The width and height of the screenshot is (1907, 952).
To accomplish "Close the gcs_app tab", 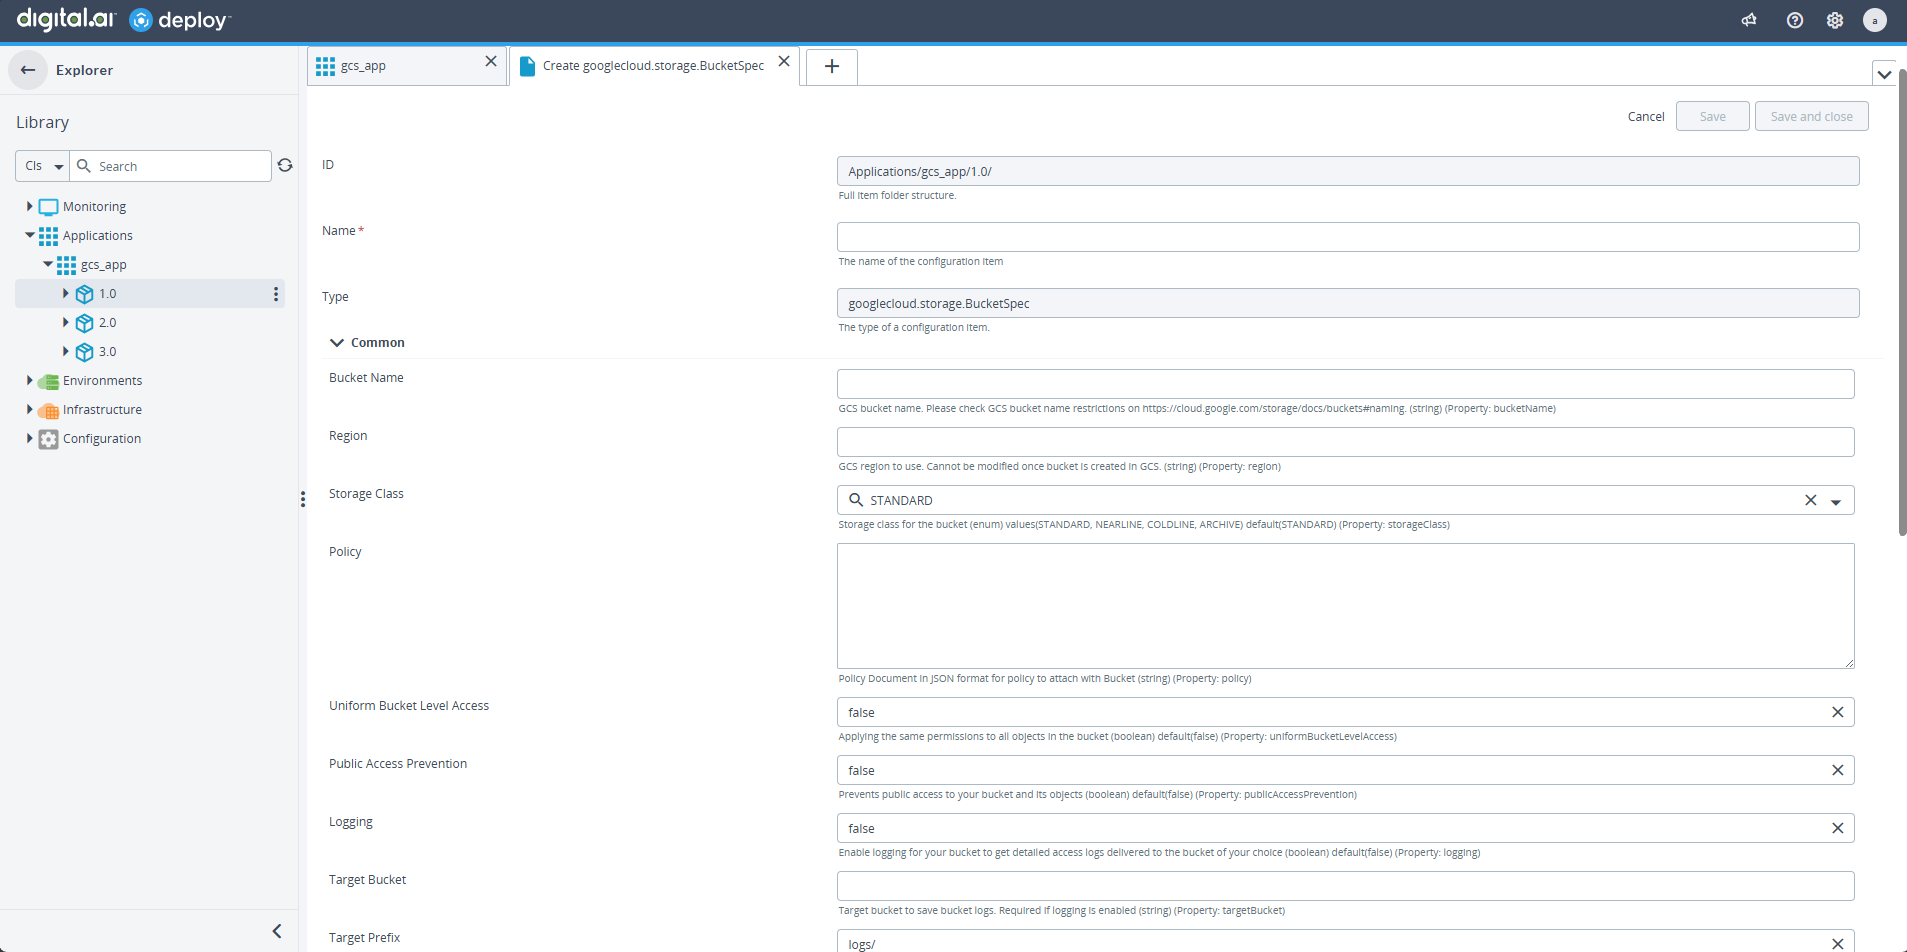I will (491, 61).
